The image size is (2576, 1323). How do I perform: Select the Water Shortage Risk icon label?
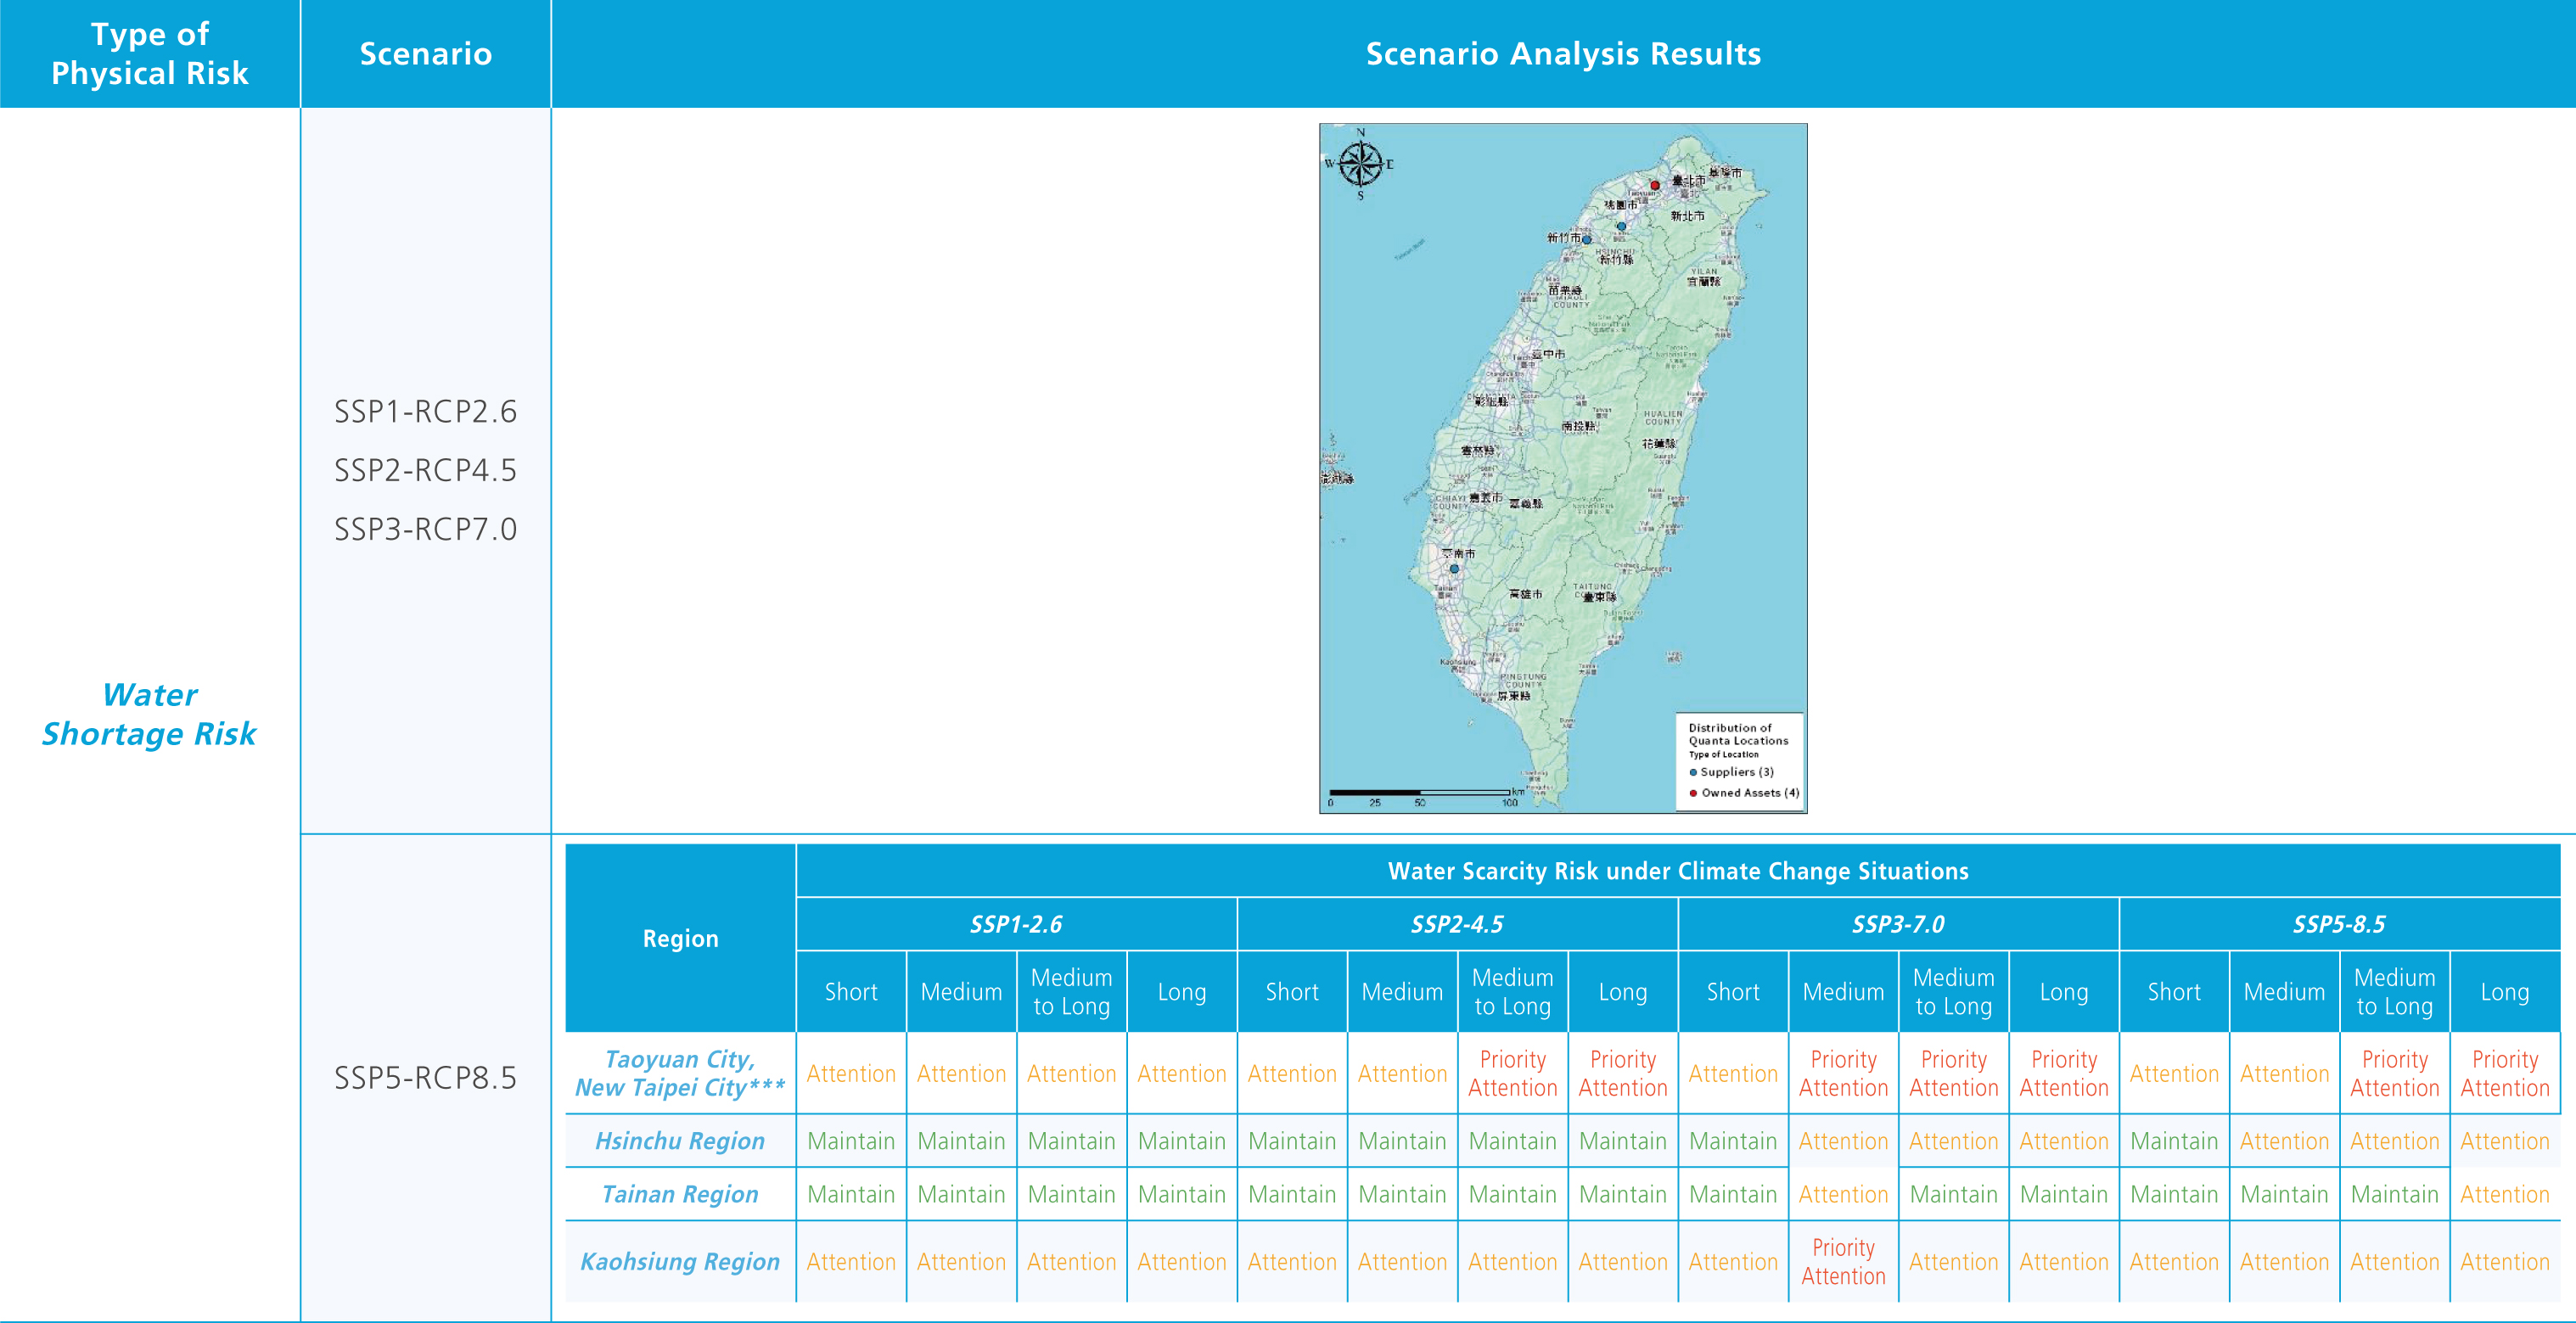149,714
